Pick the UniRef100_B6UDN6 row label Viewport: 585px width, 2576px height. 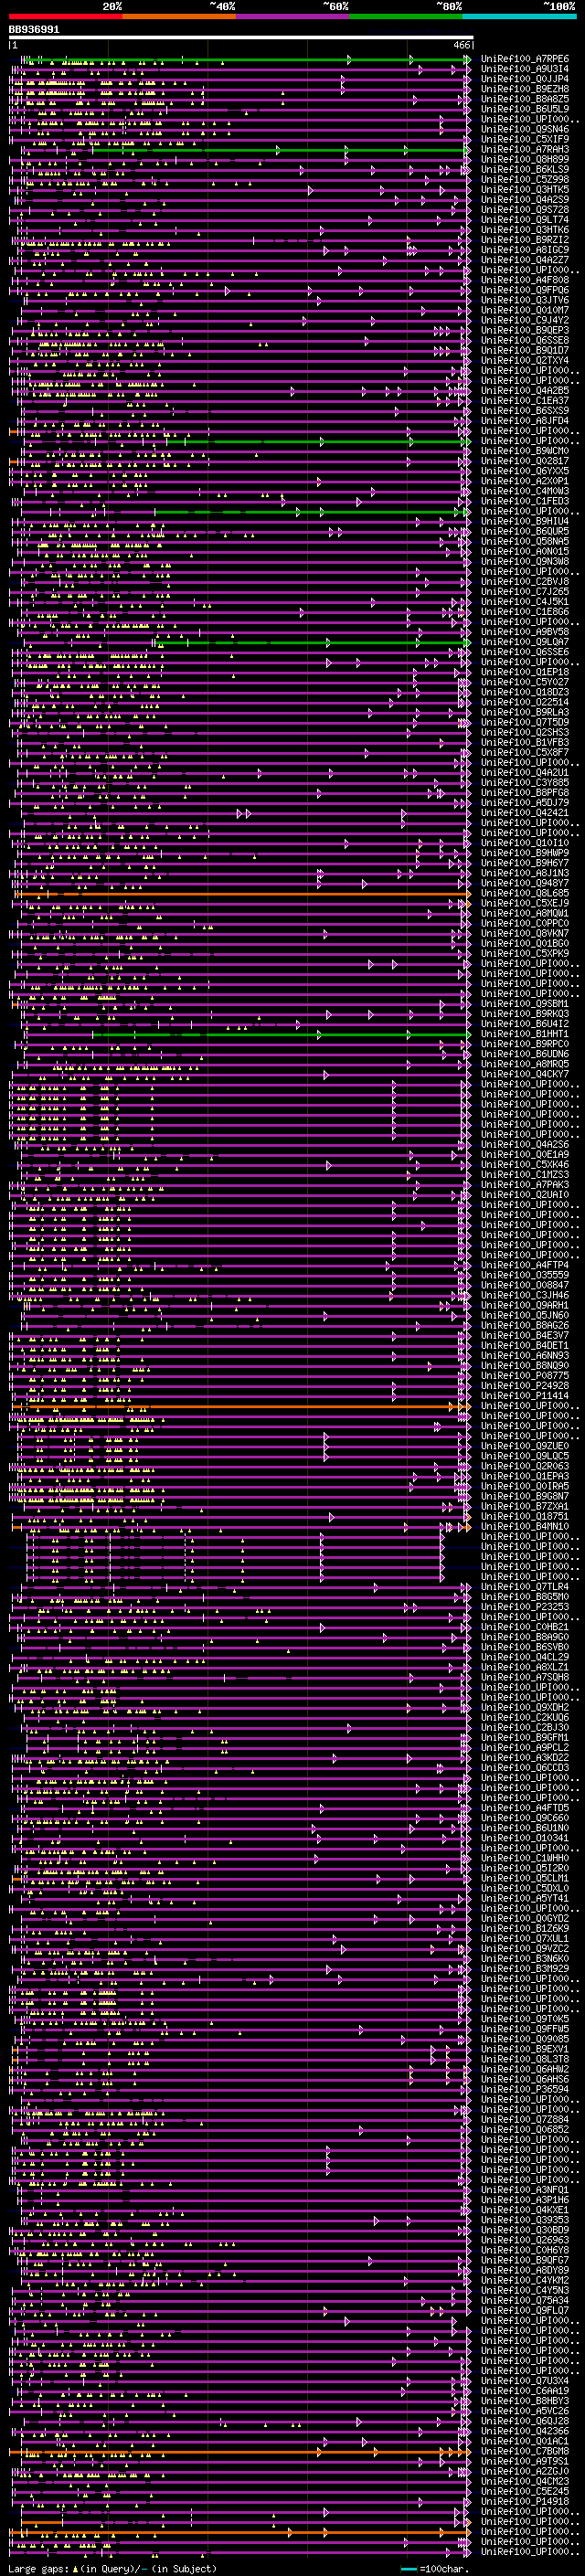click(524, 1054)
